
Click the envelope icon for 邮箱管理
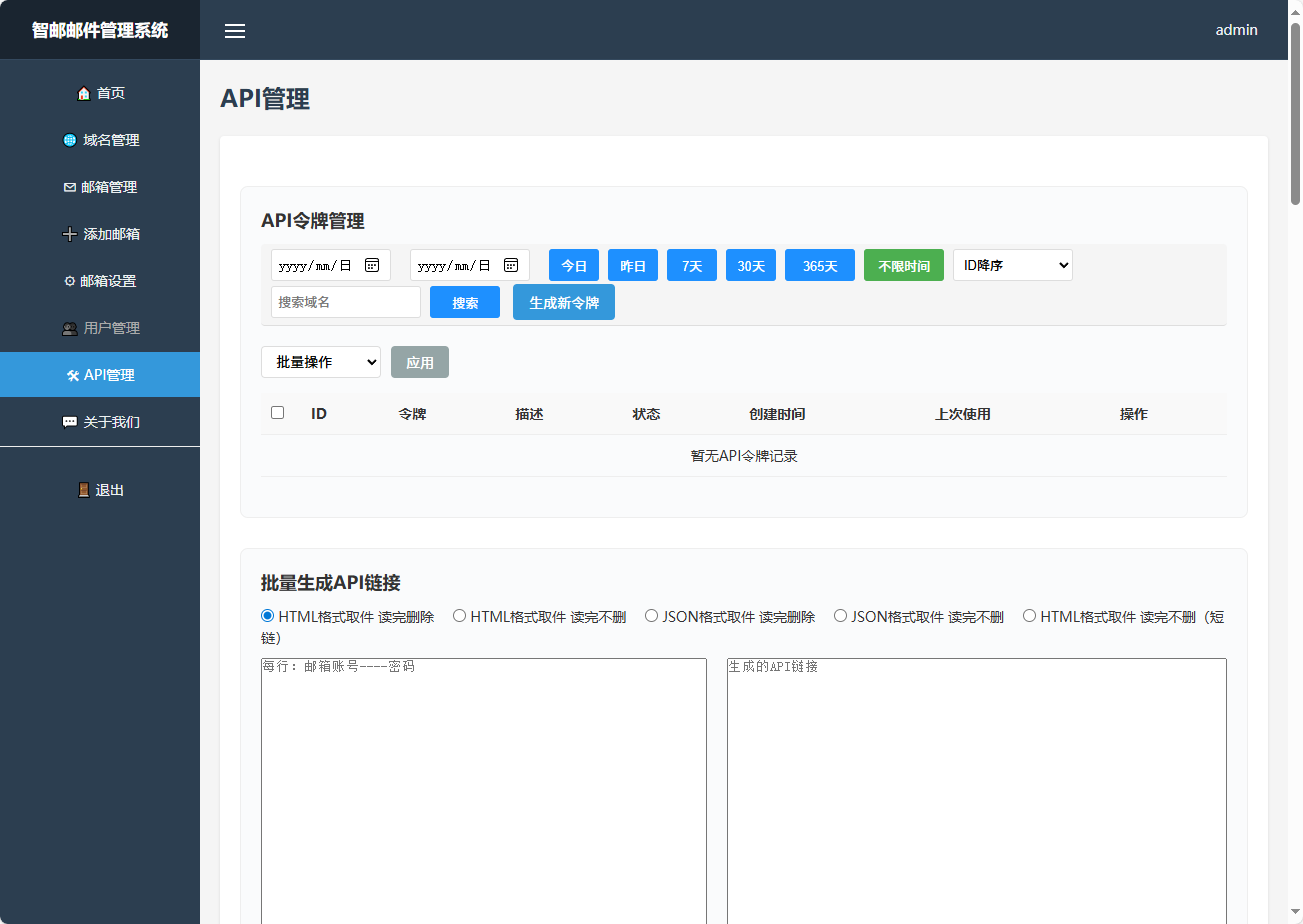tap(69, 188)
